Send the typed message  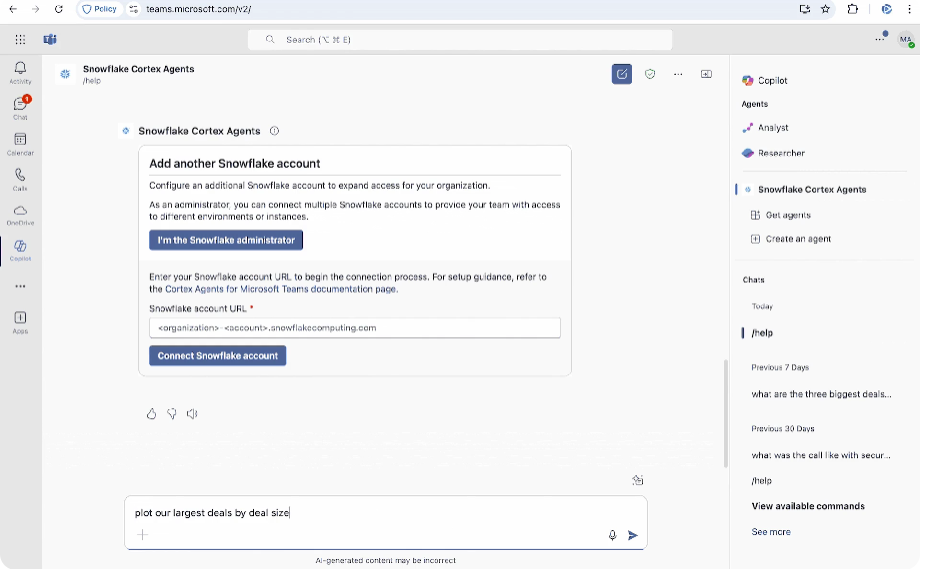(633, 535)
